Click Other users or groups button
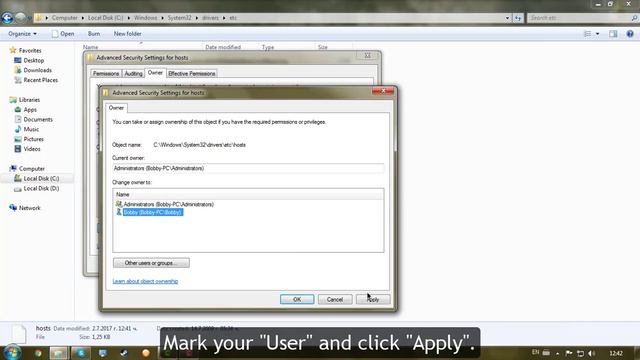The width and height of the screenshot is (640, 360). coord(151,263)
